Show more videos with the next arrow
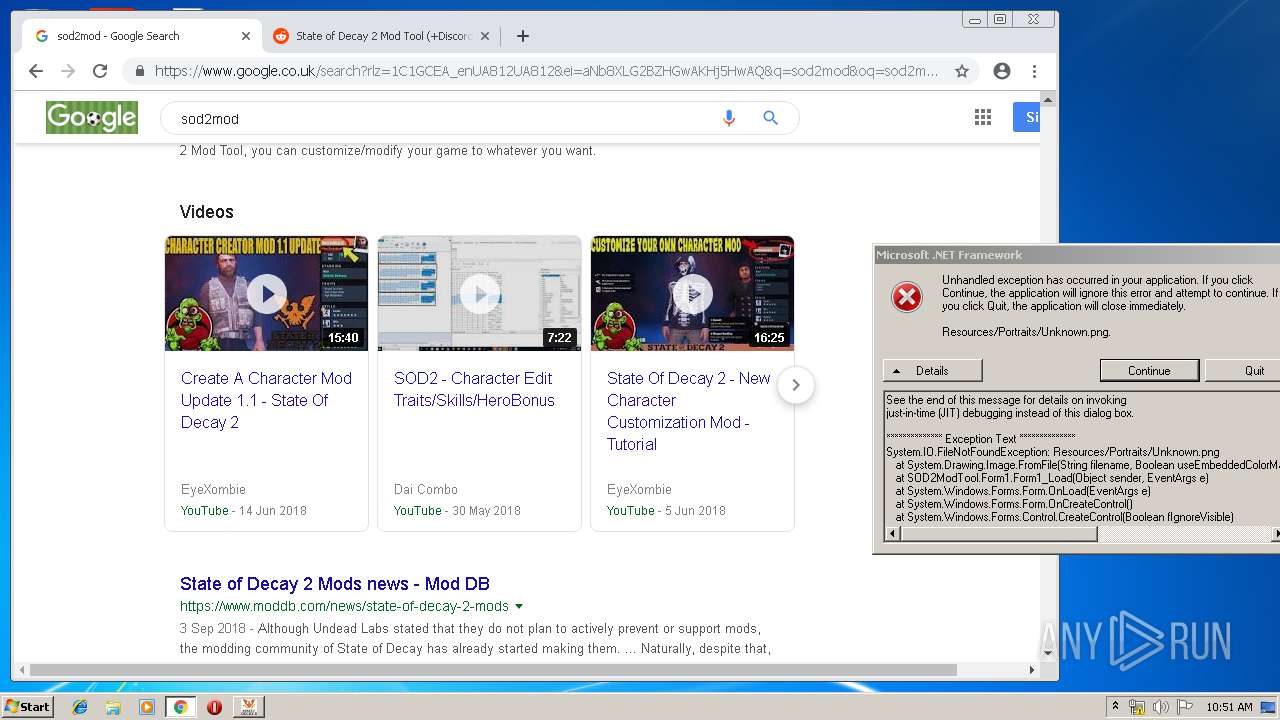This screenshot has width=1280, height=720. (796, 385)
